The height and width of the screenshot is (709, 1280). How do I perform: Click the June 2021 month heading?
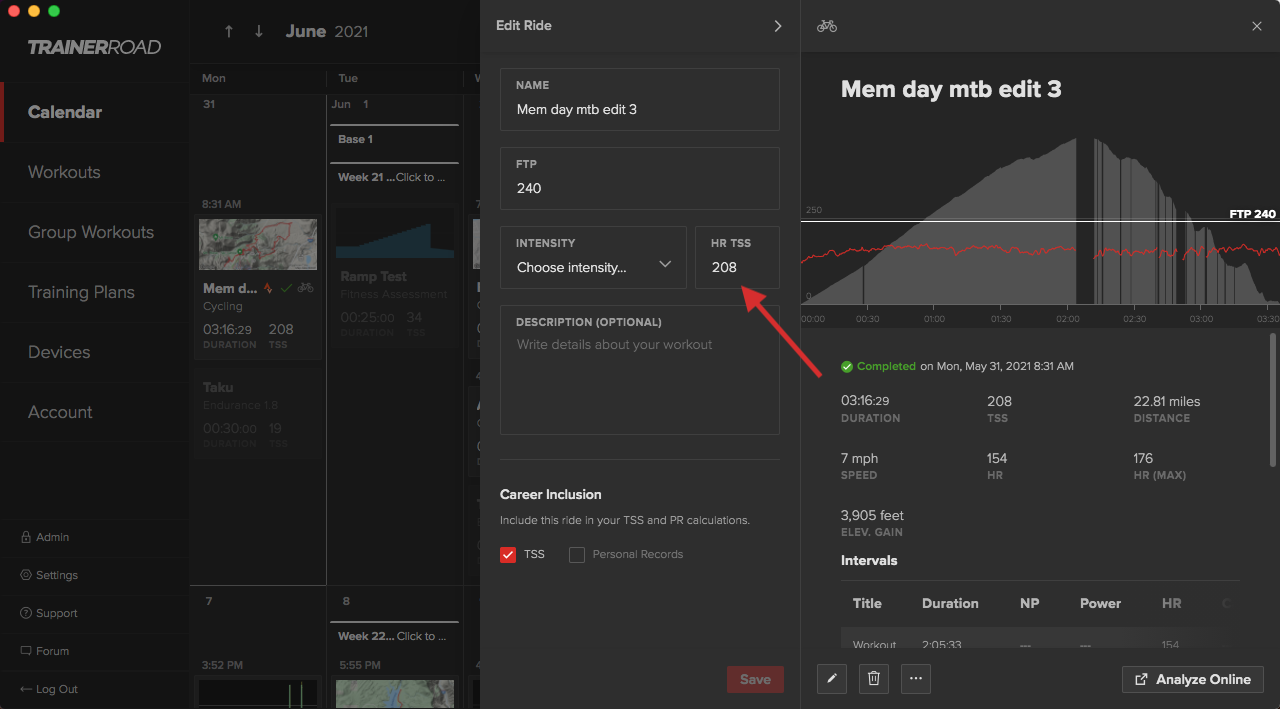[327, 31]
